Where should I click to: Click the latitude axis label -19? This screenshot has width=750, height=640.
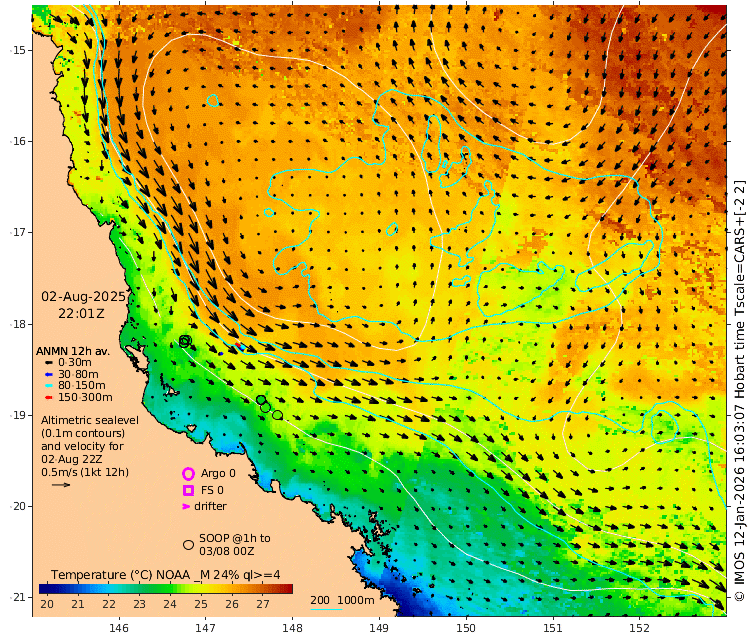coord(18,415)
